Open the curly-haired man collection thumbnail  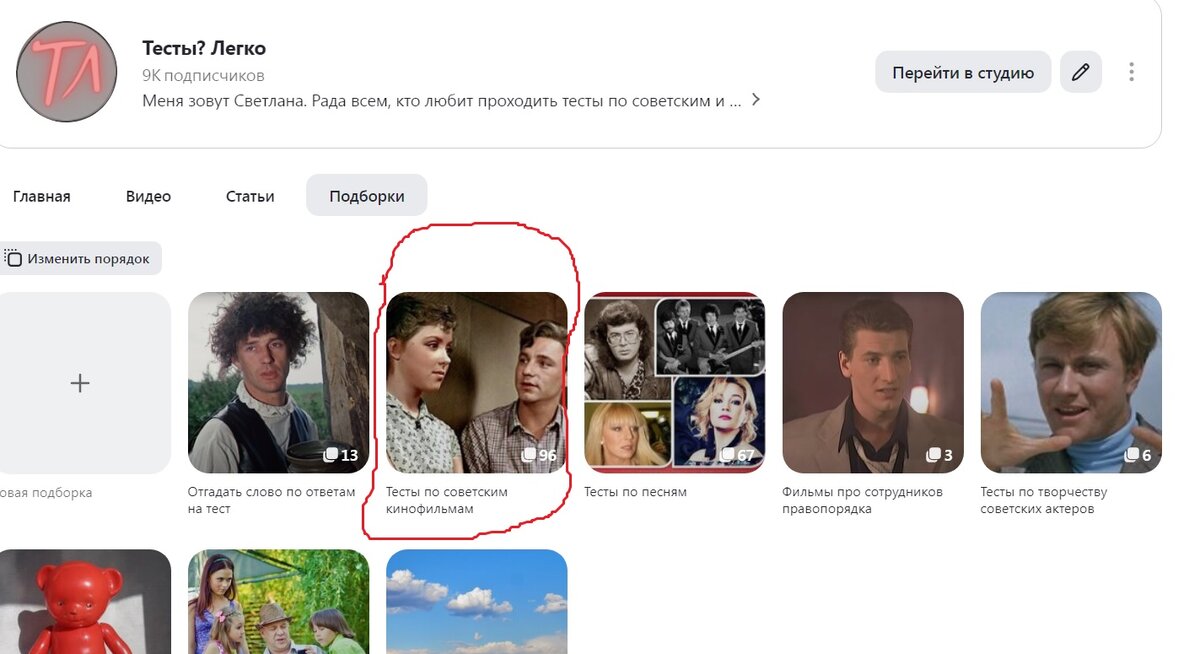coord(278,383)
